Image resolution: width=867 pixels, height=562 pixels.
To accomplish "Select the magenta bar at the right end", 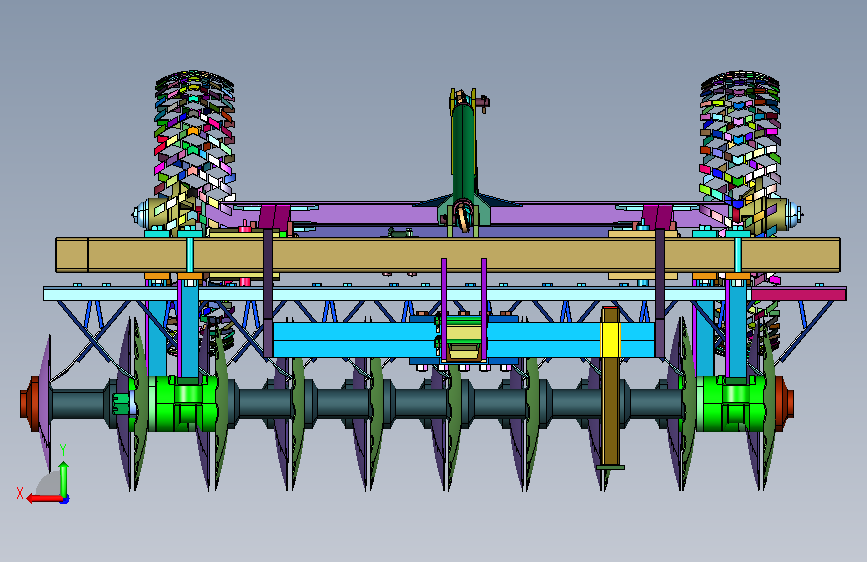I will (x=798, y=294).
